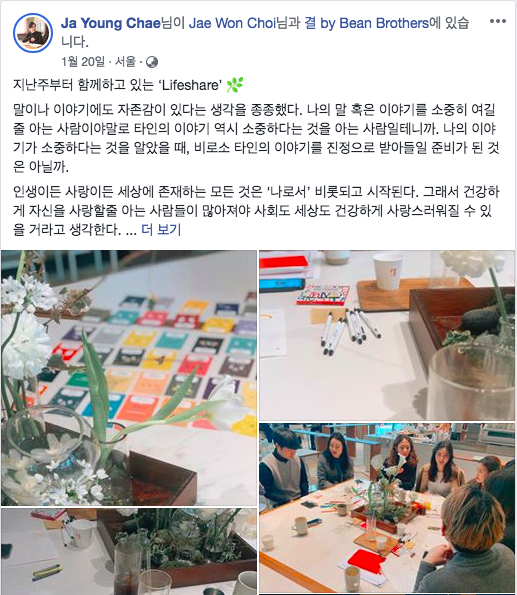Open Ja Young Chae's profile picture

click(x=33, y=33)
